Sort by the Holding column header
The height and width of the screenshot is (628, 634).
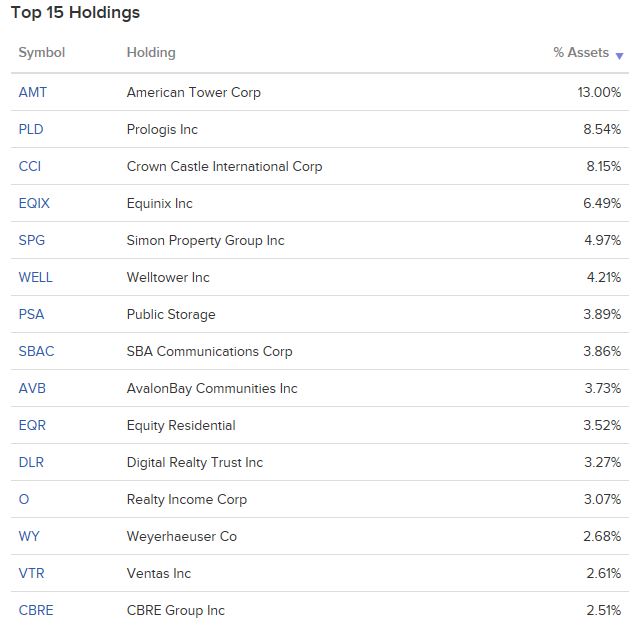pyautogui.click(x=151, y=53)
